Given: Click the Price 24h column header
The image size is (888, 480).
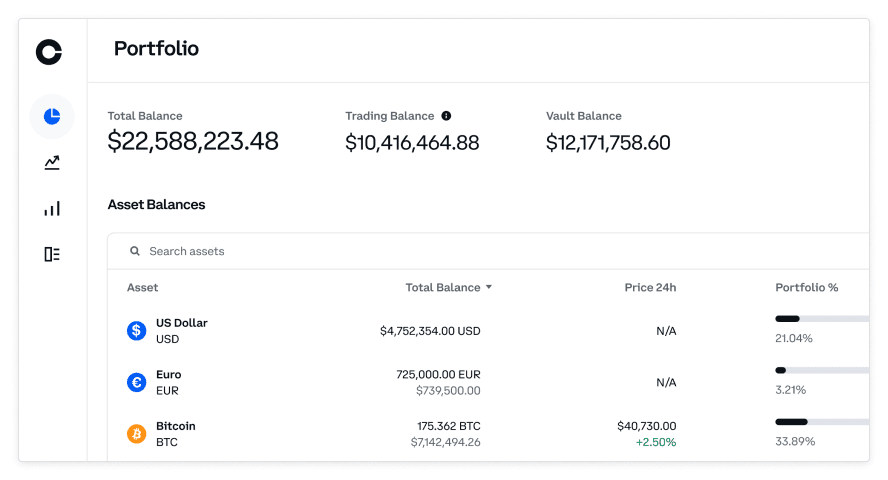Looking at the screenshot, I should coord(650,288).
